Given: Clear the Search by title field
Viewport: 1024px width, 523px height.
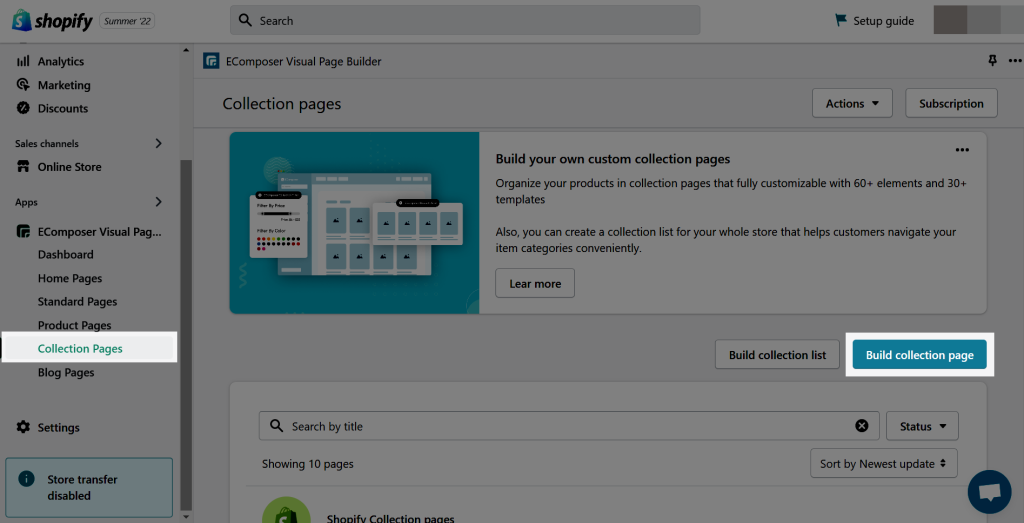Looking at the screenshot, I should 862,426.
